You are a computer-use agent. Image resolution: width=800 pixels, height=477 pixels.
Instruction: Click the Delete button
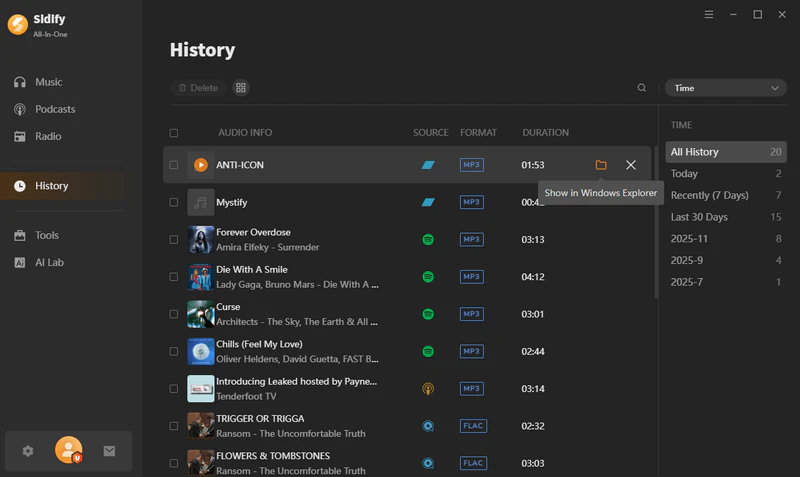[198, 88]
